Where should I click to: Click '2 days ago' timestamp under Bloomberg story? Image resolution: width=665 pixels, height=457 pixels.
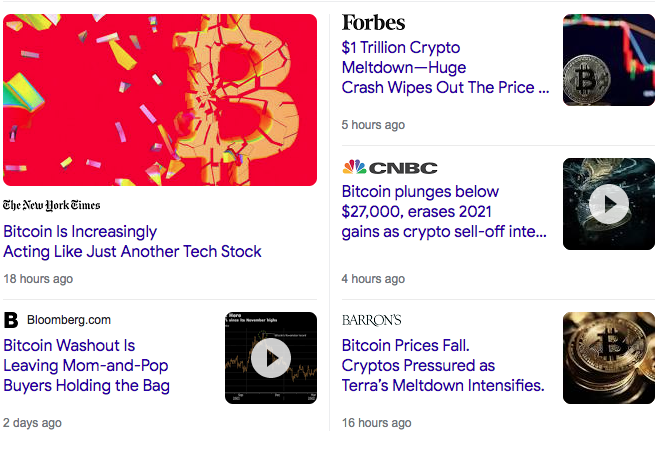(32, 423)
